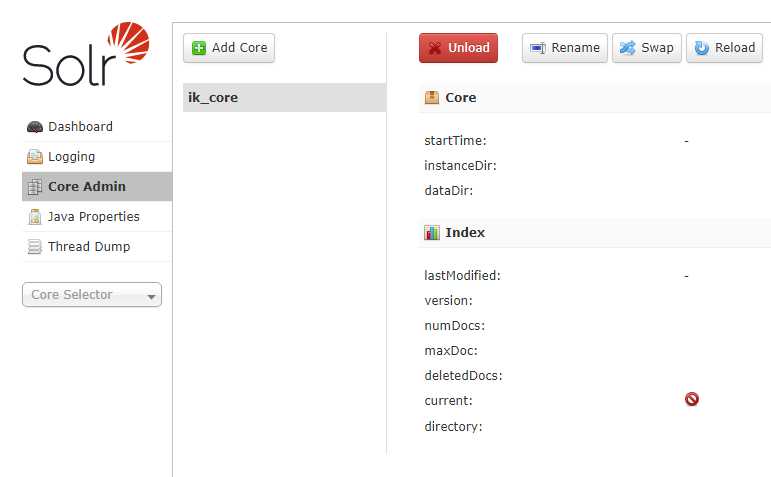Open the Thread Dump page
The image size is (771, 477).
coord(97,247)
